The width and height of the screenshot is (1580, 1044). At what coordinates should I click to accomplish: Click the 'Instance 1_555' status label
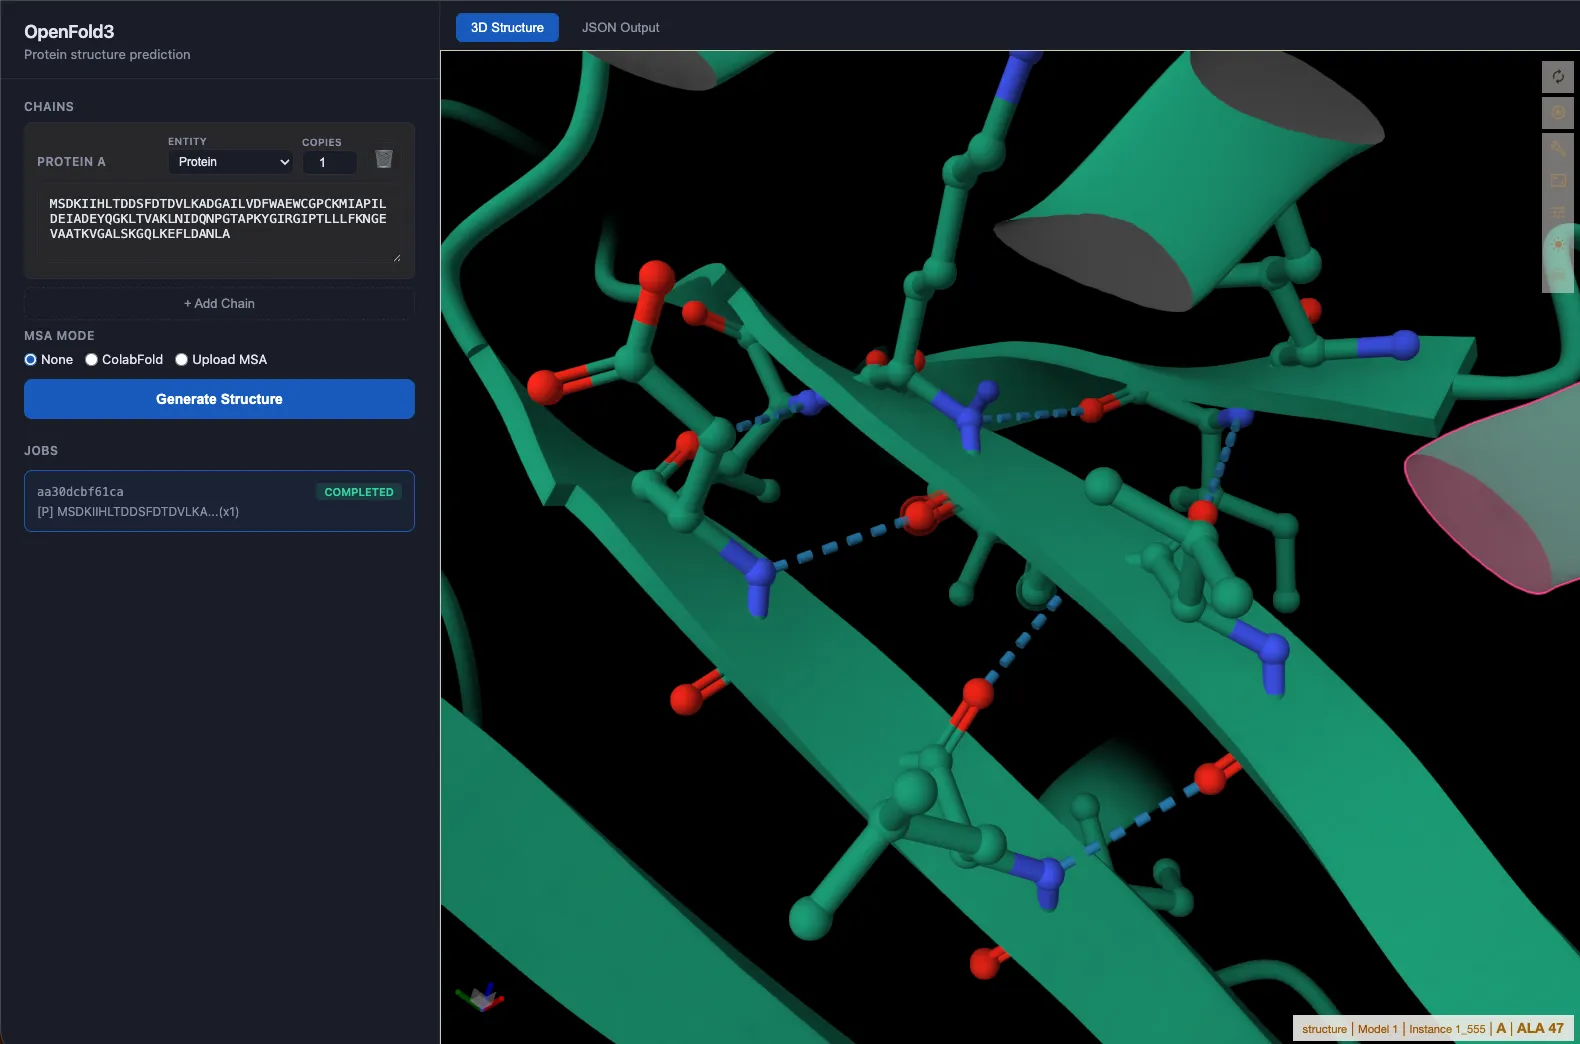1447,1029
